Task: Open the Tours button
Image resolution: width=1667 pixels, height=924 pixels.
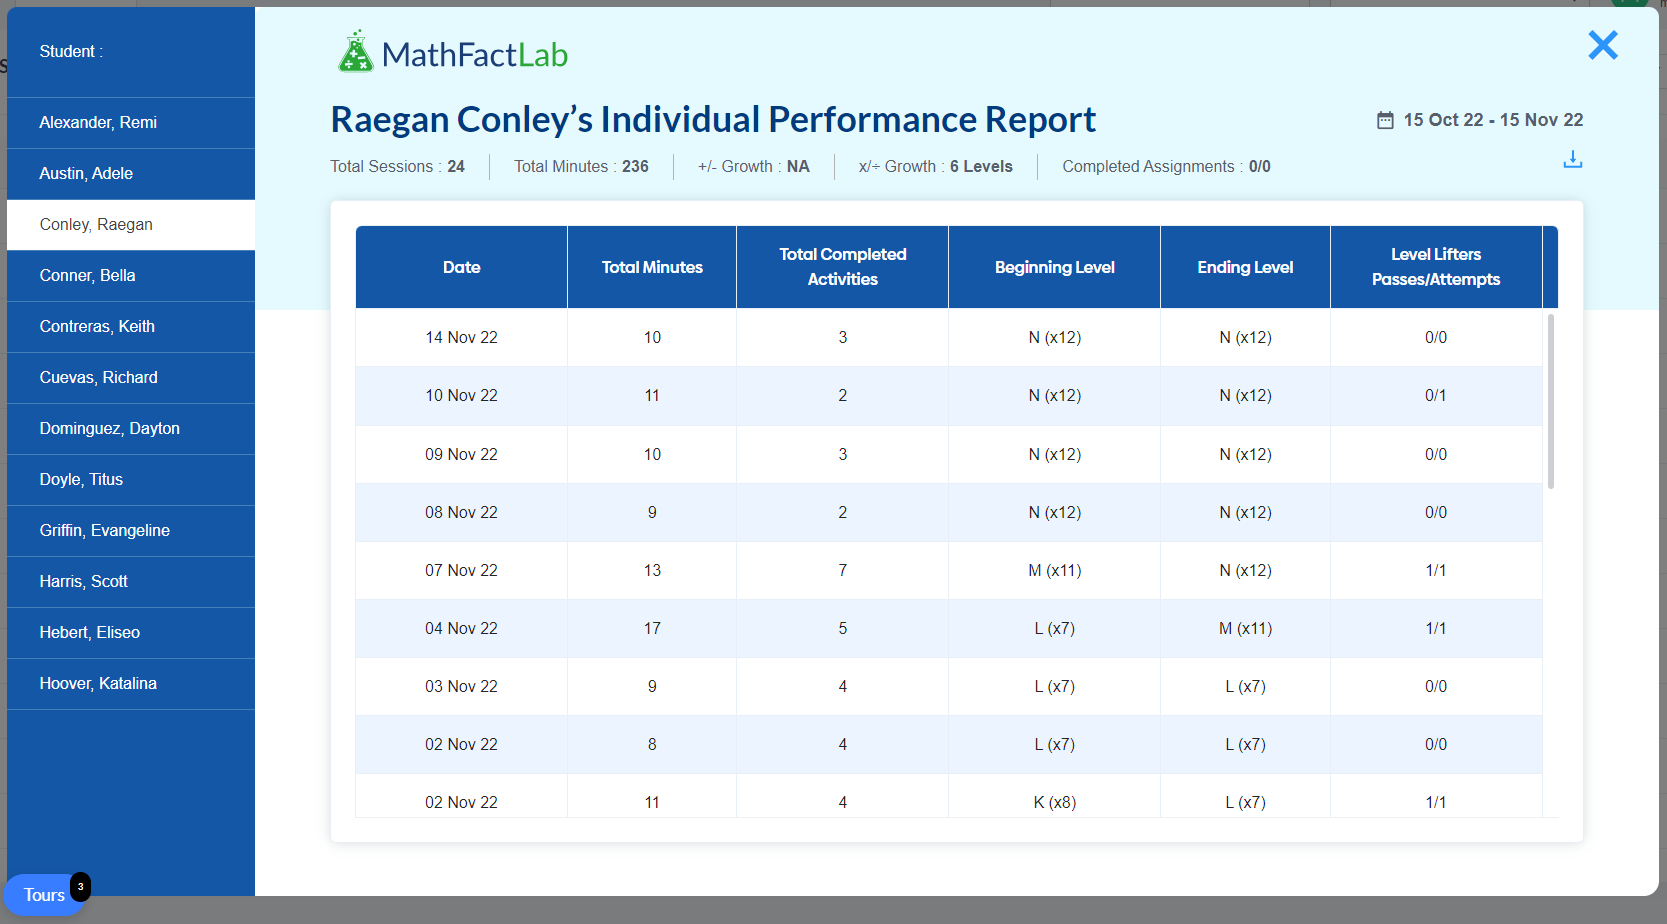Action: (x=44, y=895)
